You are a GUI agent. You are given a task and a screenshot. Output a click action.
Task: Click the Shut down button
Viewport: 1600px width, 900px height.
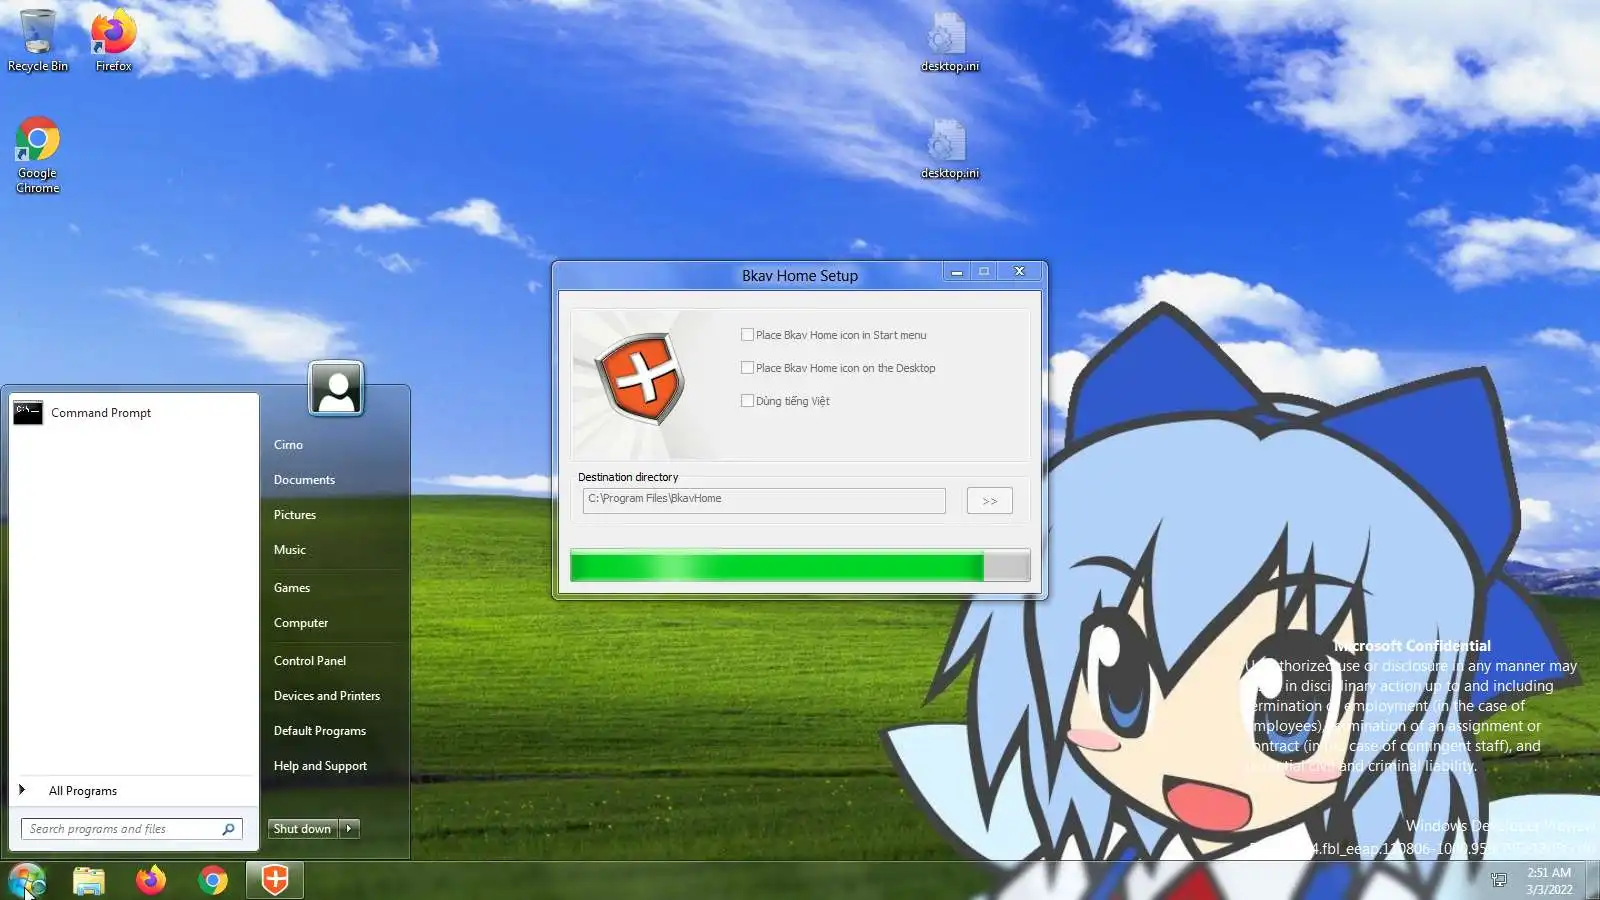(303, 829)
